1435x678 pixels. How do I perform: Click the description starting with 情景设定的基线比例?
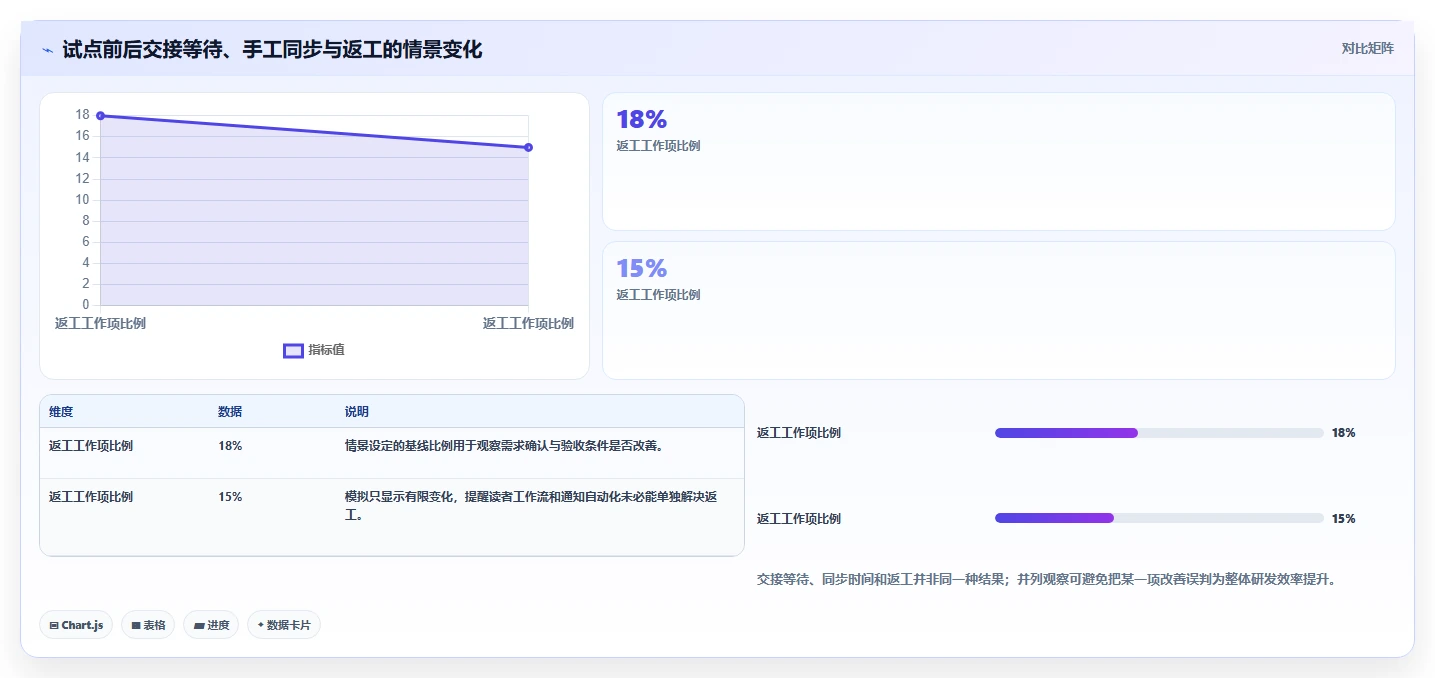pyautogui.click(x=504, y=446)
